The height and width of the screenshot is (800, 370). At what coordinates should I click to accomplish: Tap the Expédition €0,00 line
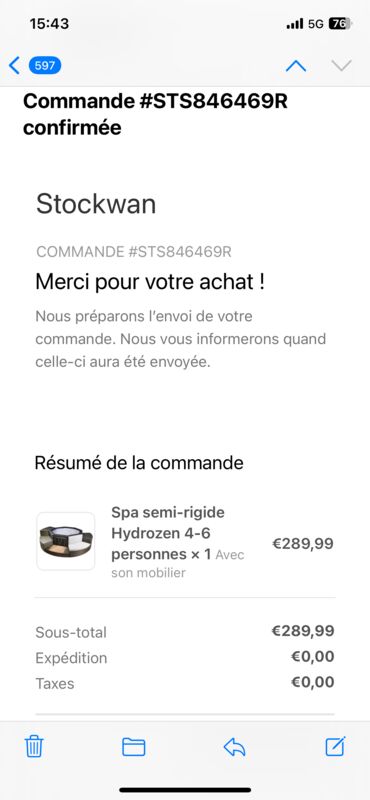pos(185,657)
